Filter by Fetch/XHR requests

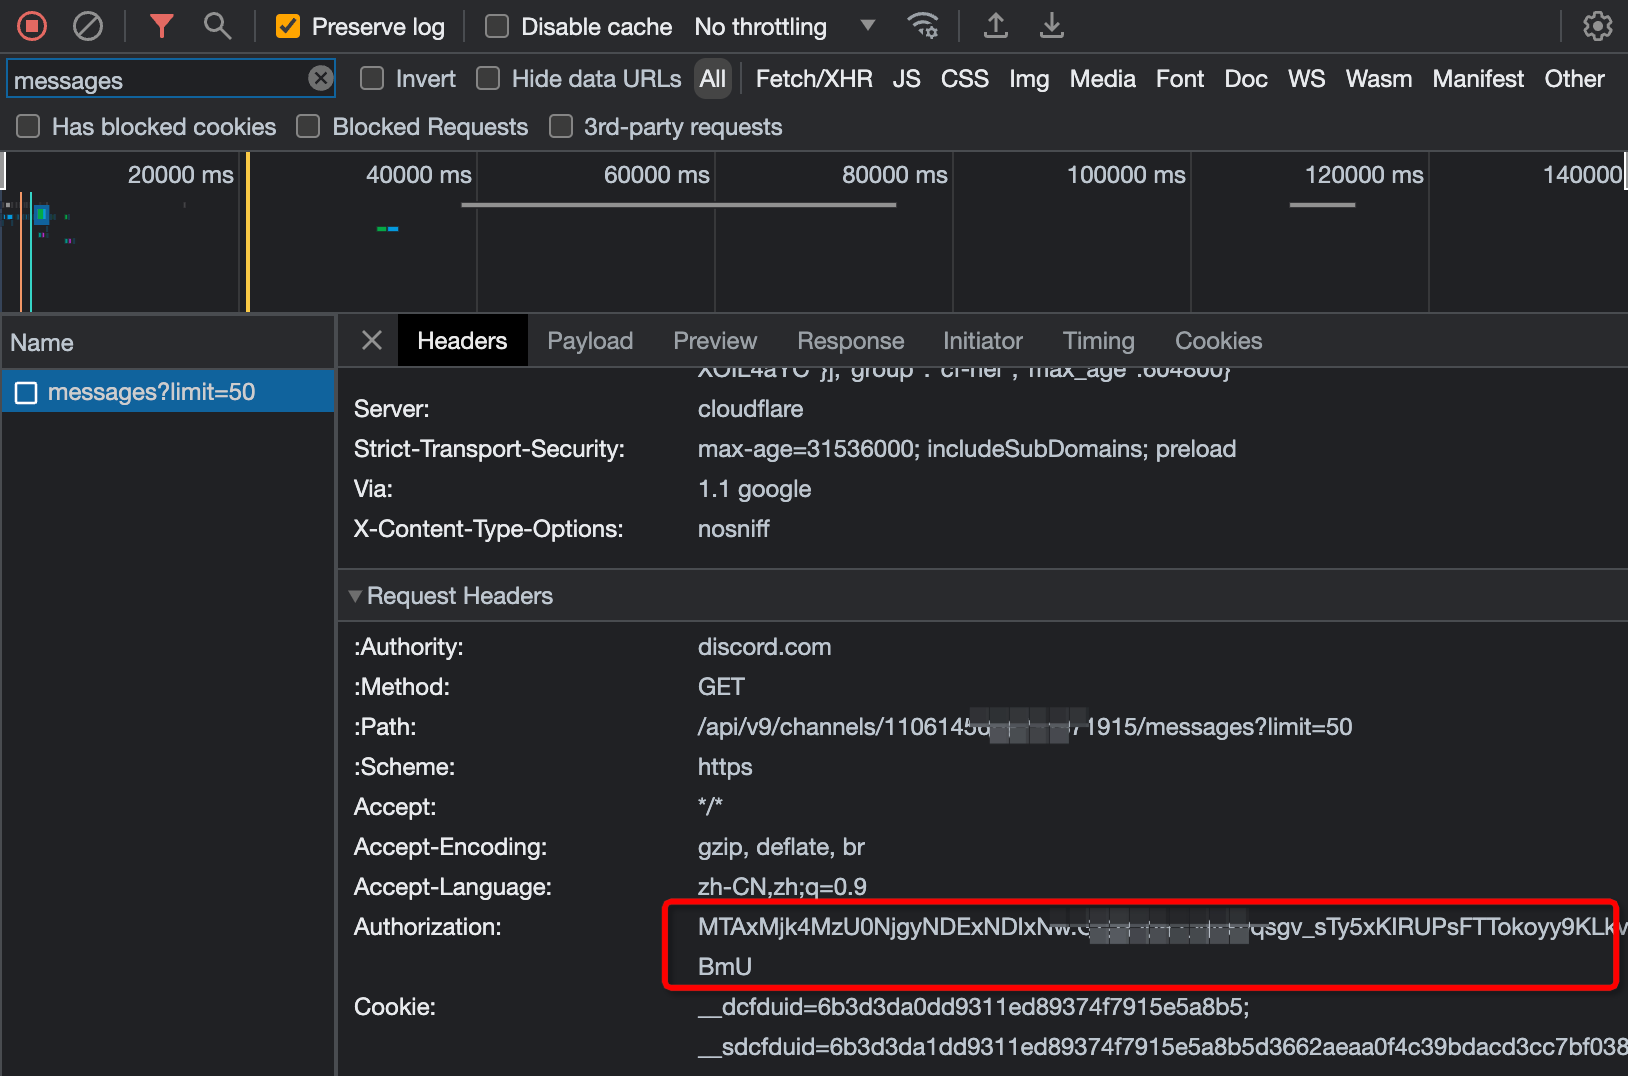pos(814,79)
